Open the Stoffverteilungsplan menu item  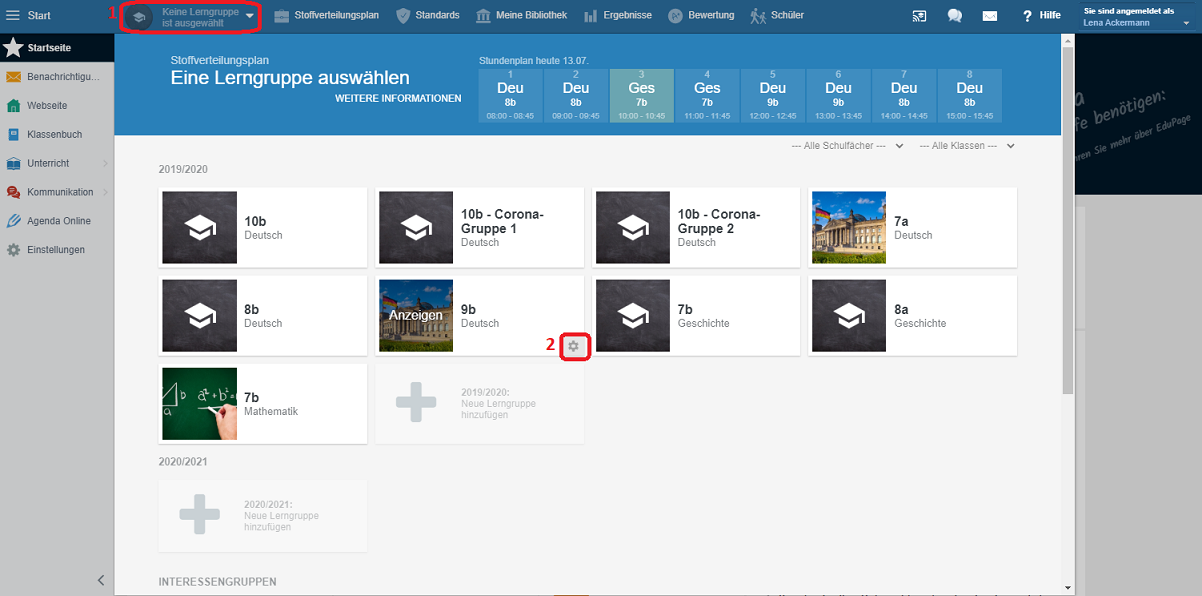(x=326, y=15)
